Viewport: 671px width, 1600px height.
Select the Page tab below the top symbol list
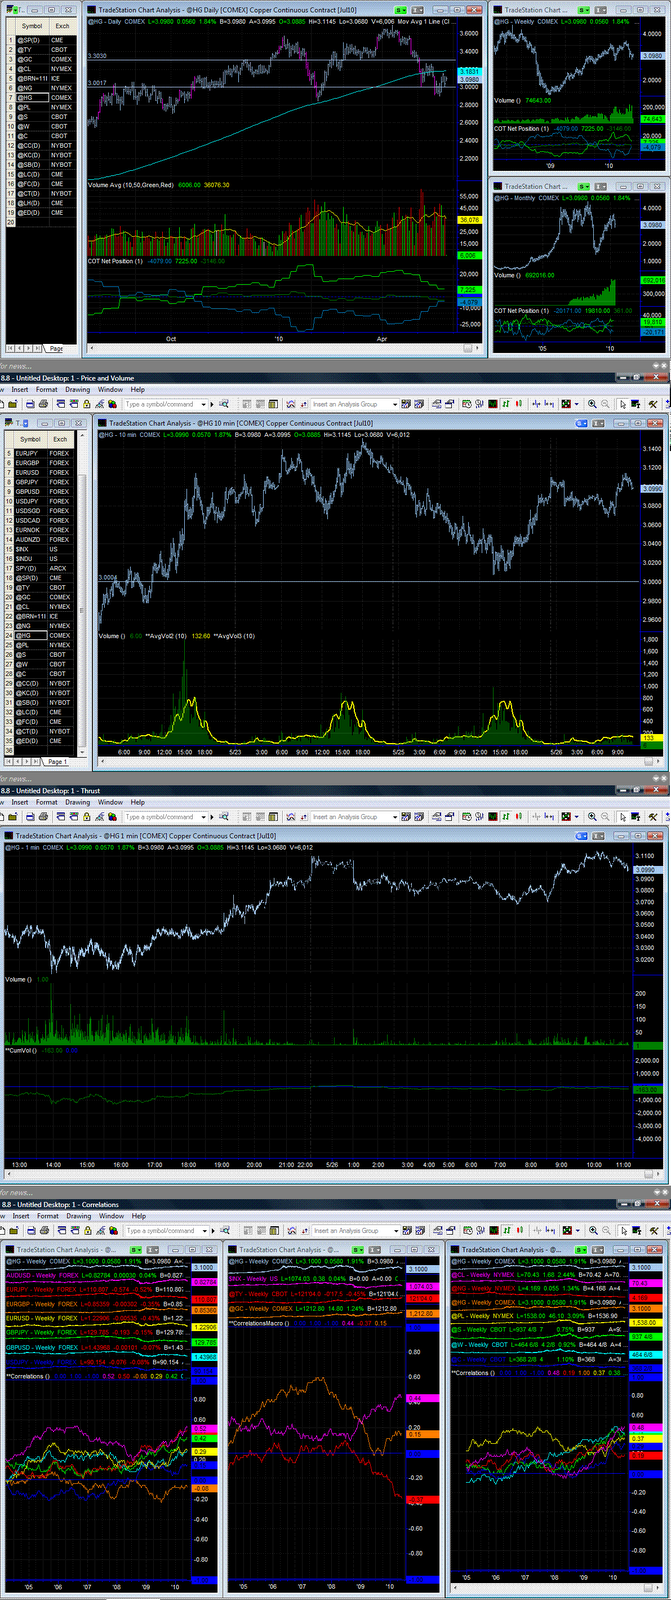(x=56, y=348)
